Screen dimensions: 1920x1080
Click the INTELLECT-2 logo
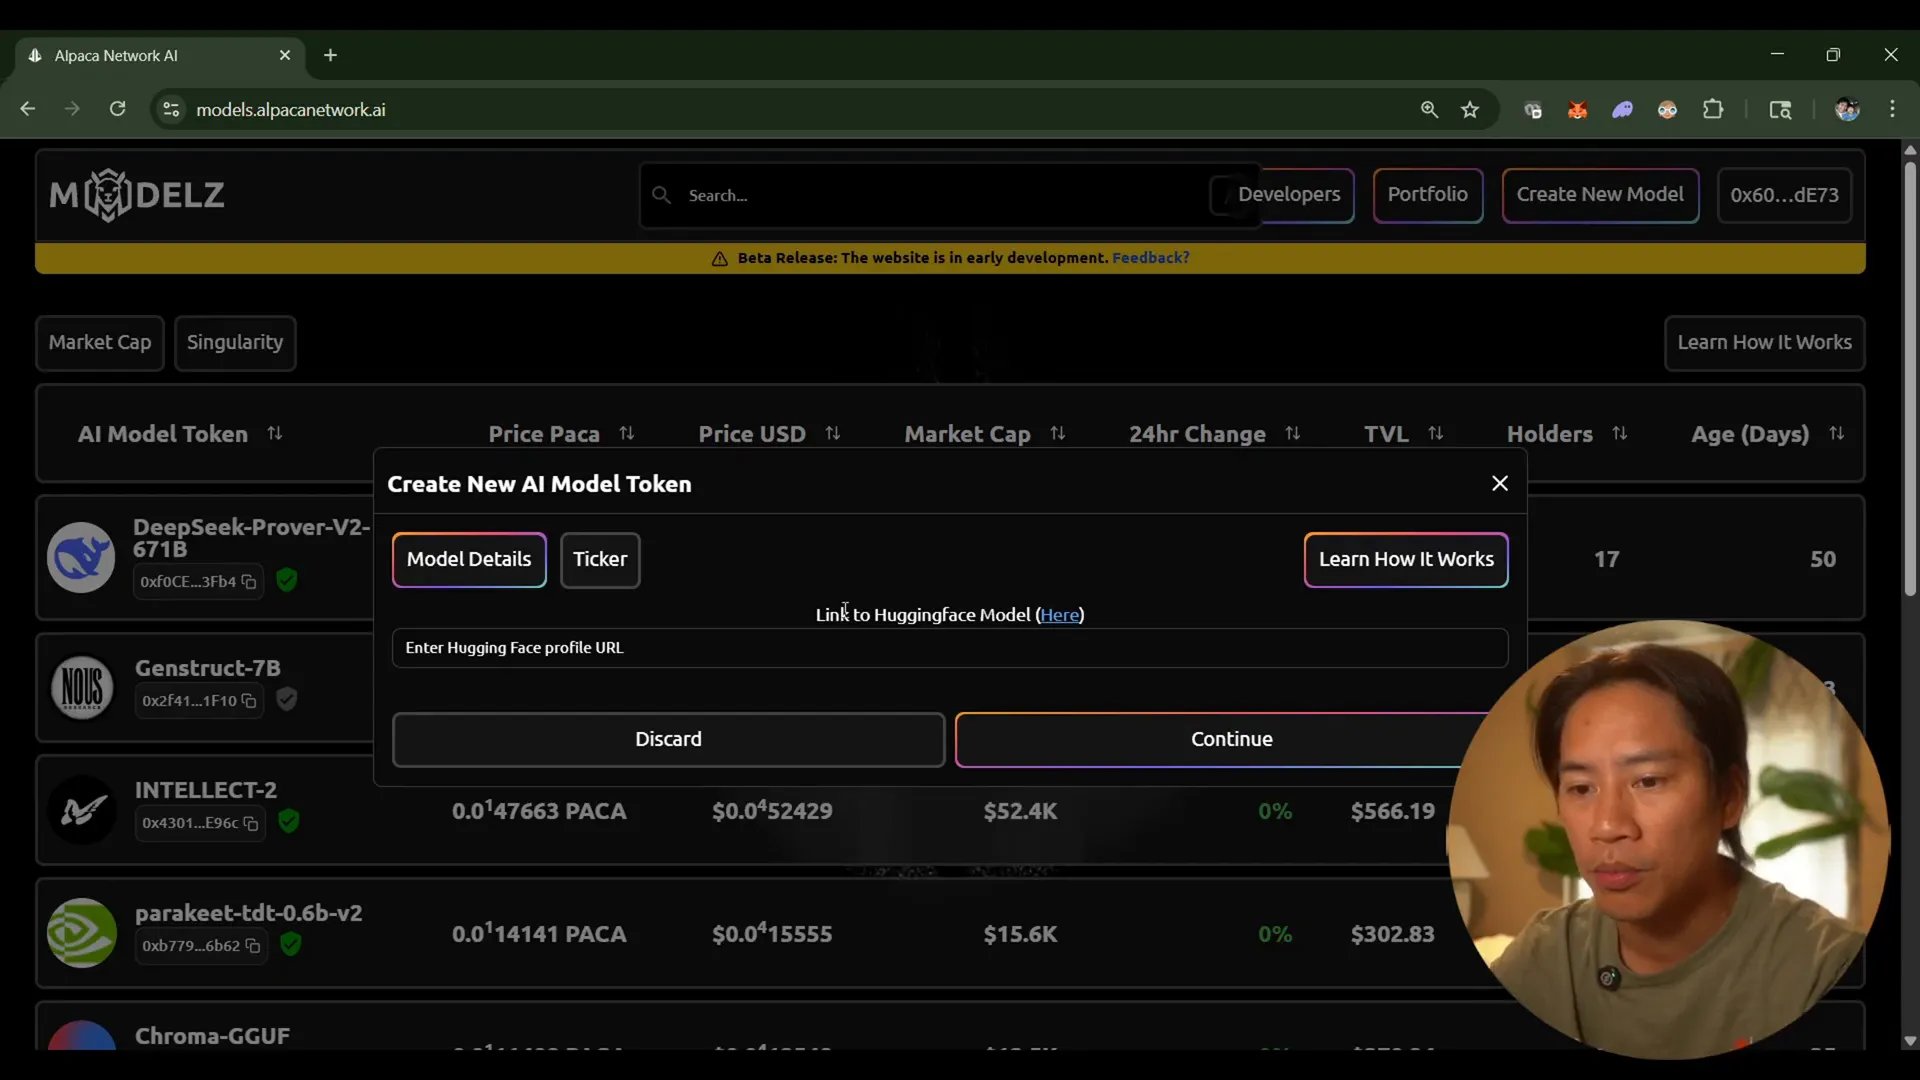82,811
